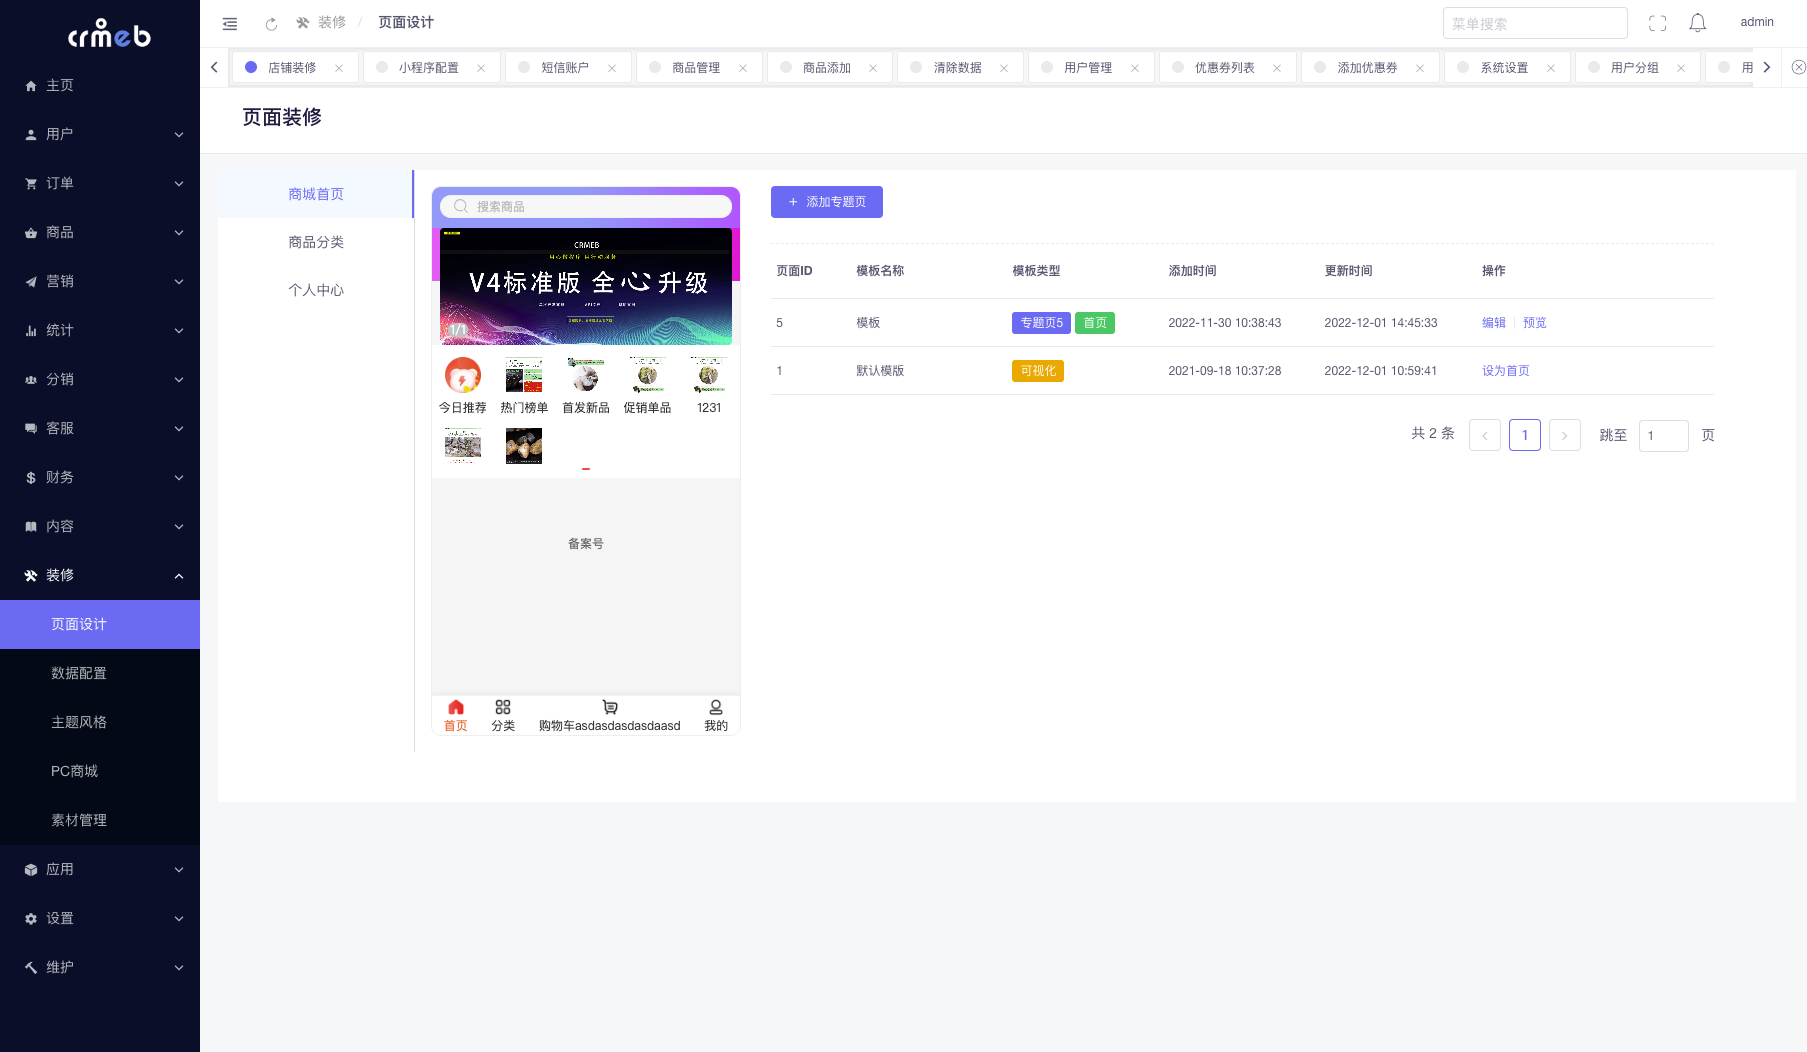Image resolution: width=1807 pixels, height=1052 pixels.
Task: Click the 跳至 page number input field
Action: 1663,435
